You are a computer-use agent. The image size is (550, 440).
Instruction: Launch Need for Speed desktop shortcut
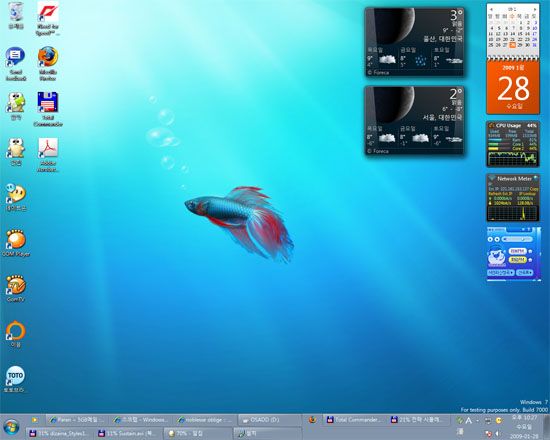click(48, 19)
